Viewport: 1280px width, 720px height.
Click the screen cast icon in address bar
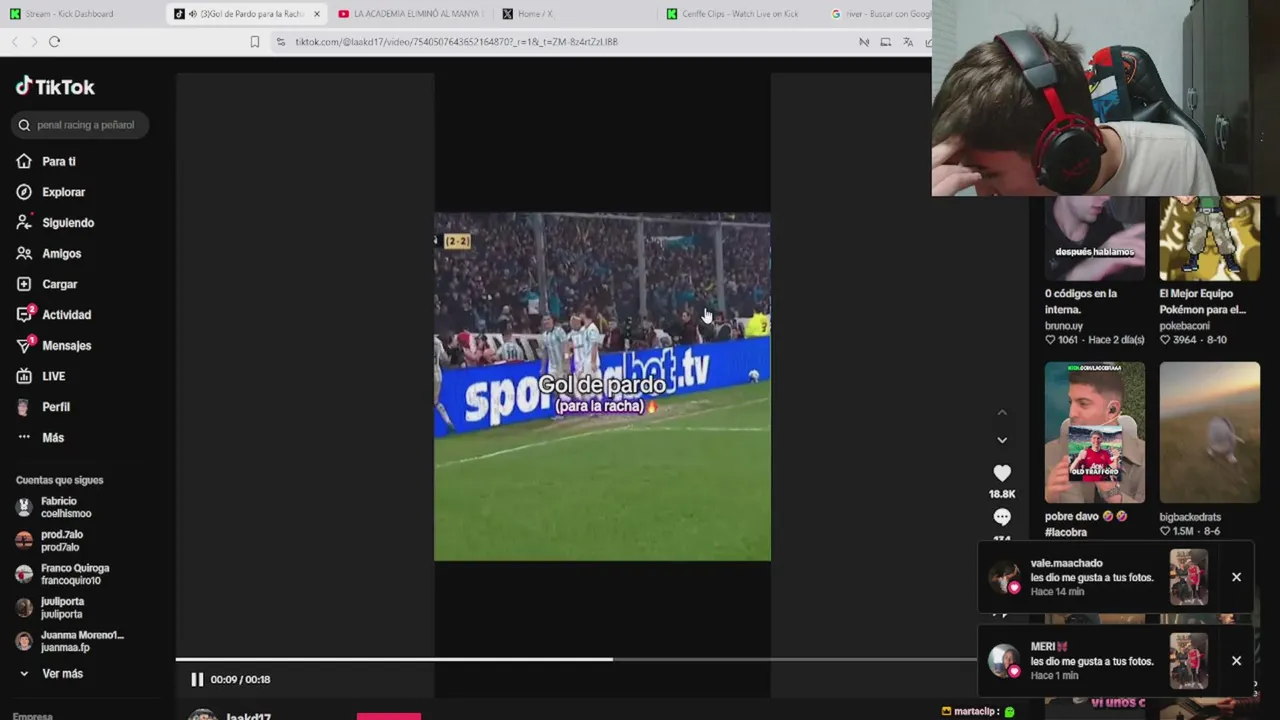[x=886, y=42]
